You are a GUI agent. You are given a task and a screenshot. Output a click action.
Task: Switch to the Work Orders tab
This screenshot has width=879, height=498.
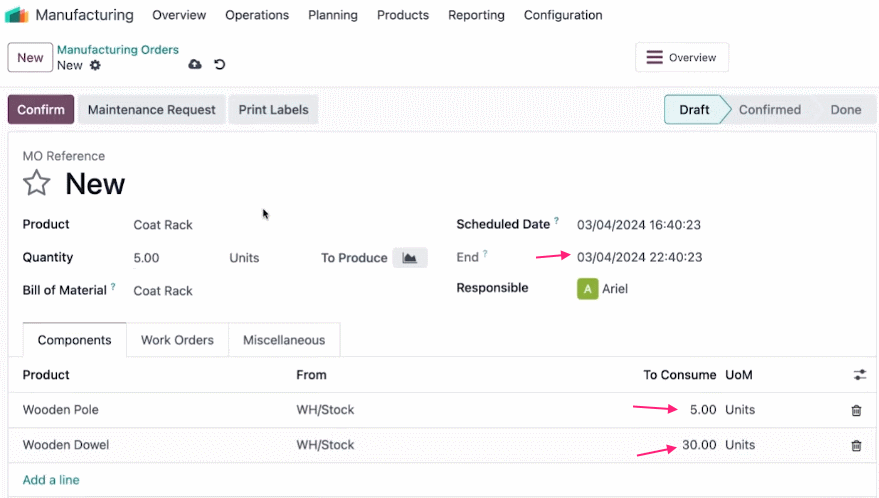pos(177,340)
